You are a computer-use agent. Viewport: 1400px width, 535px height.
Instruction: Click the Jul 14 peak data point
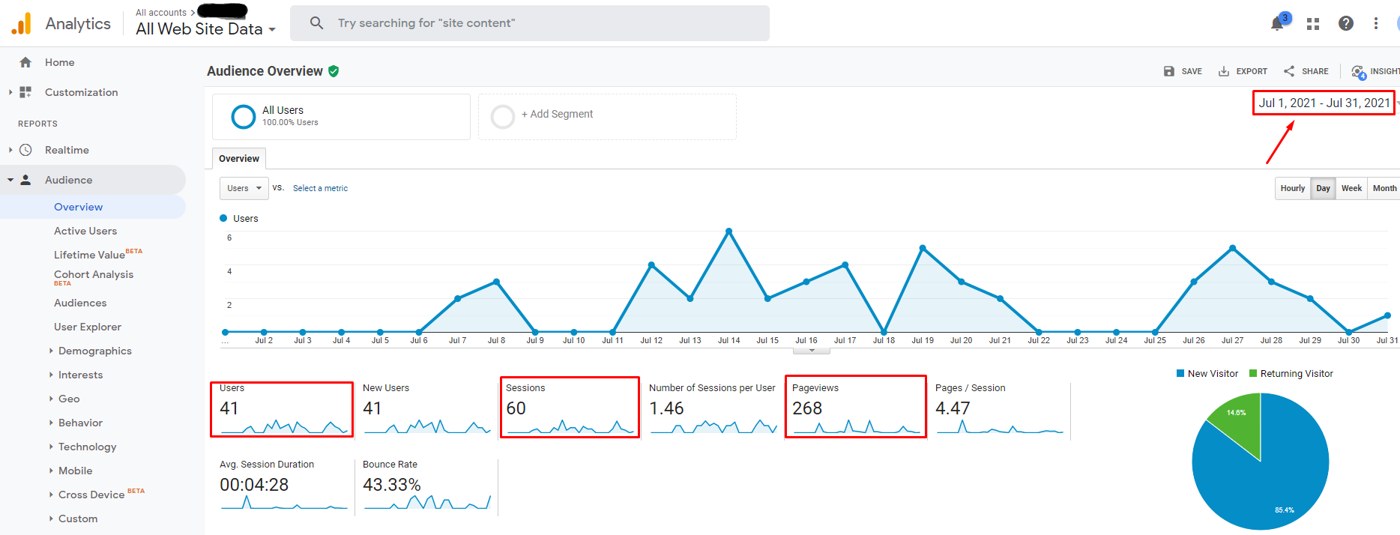point(729,231)
